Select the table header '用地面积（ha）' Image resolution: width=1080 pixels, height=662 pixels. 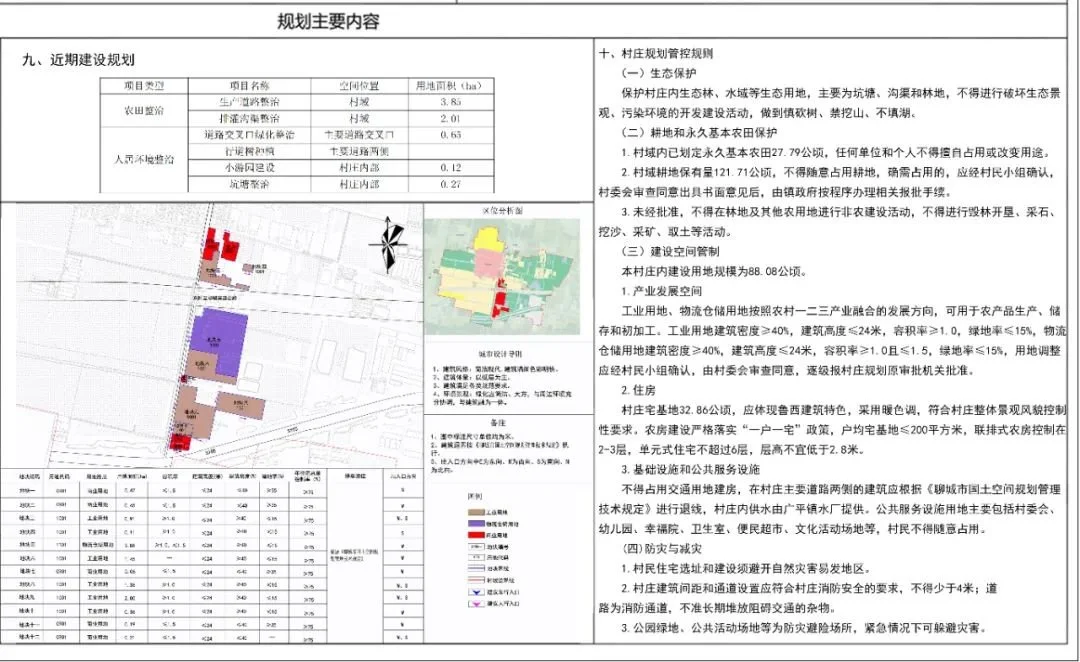coord(449,86)
